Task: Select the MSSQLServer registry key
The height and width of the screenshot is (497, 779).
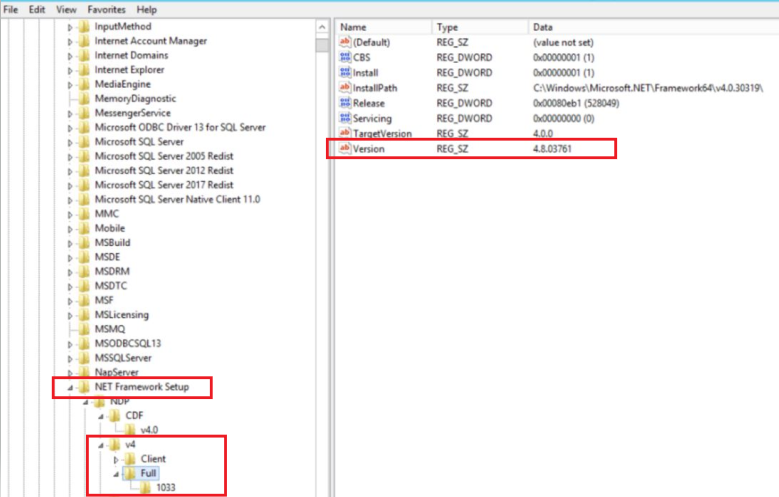Action: click(123, 357)
